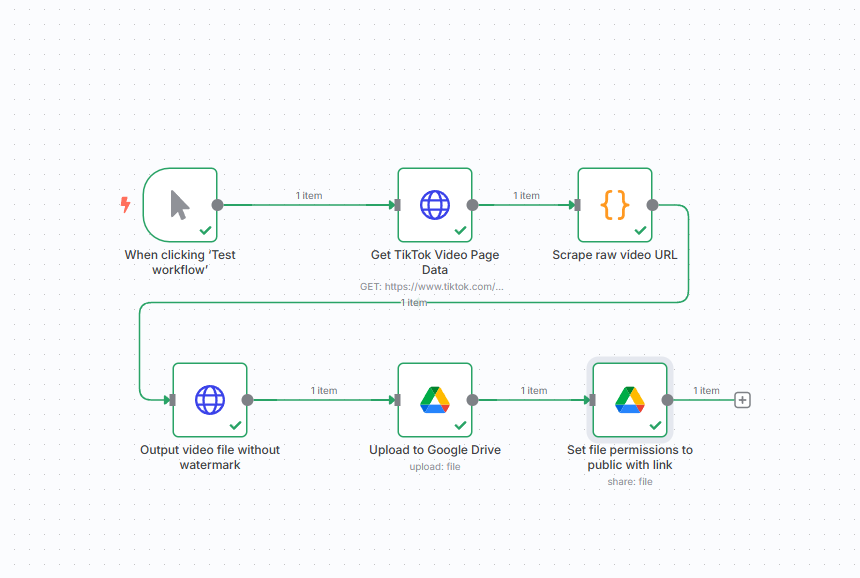Click success checkmark on Set file permissions node
This screenshot has height=578, width=860.
click(655, 426)
